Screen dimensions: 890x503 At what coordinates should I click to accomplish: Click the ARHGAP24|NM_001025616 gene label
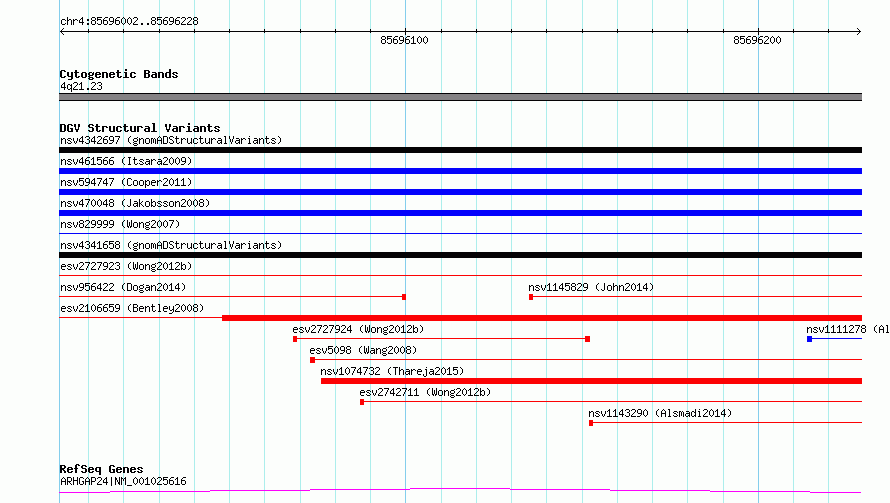click(123, 481)
